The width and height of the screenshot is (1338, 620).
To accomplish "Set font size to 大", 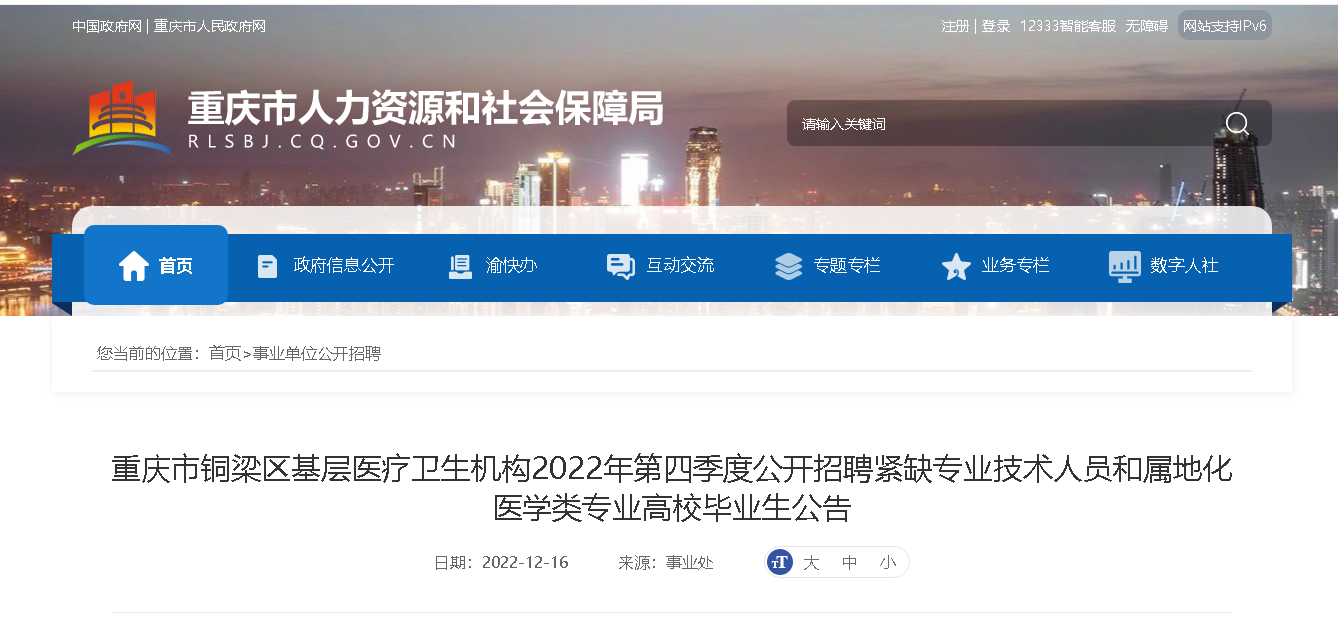I will (811, 563).
